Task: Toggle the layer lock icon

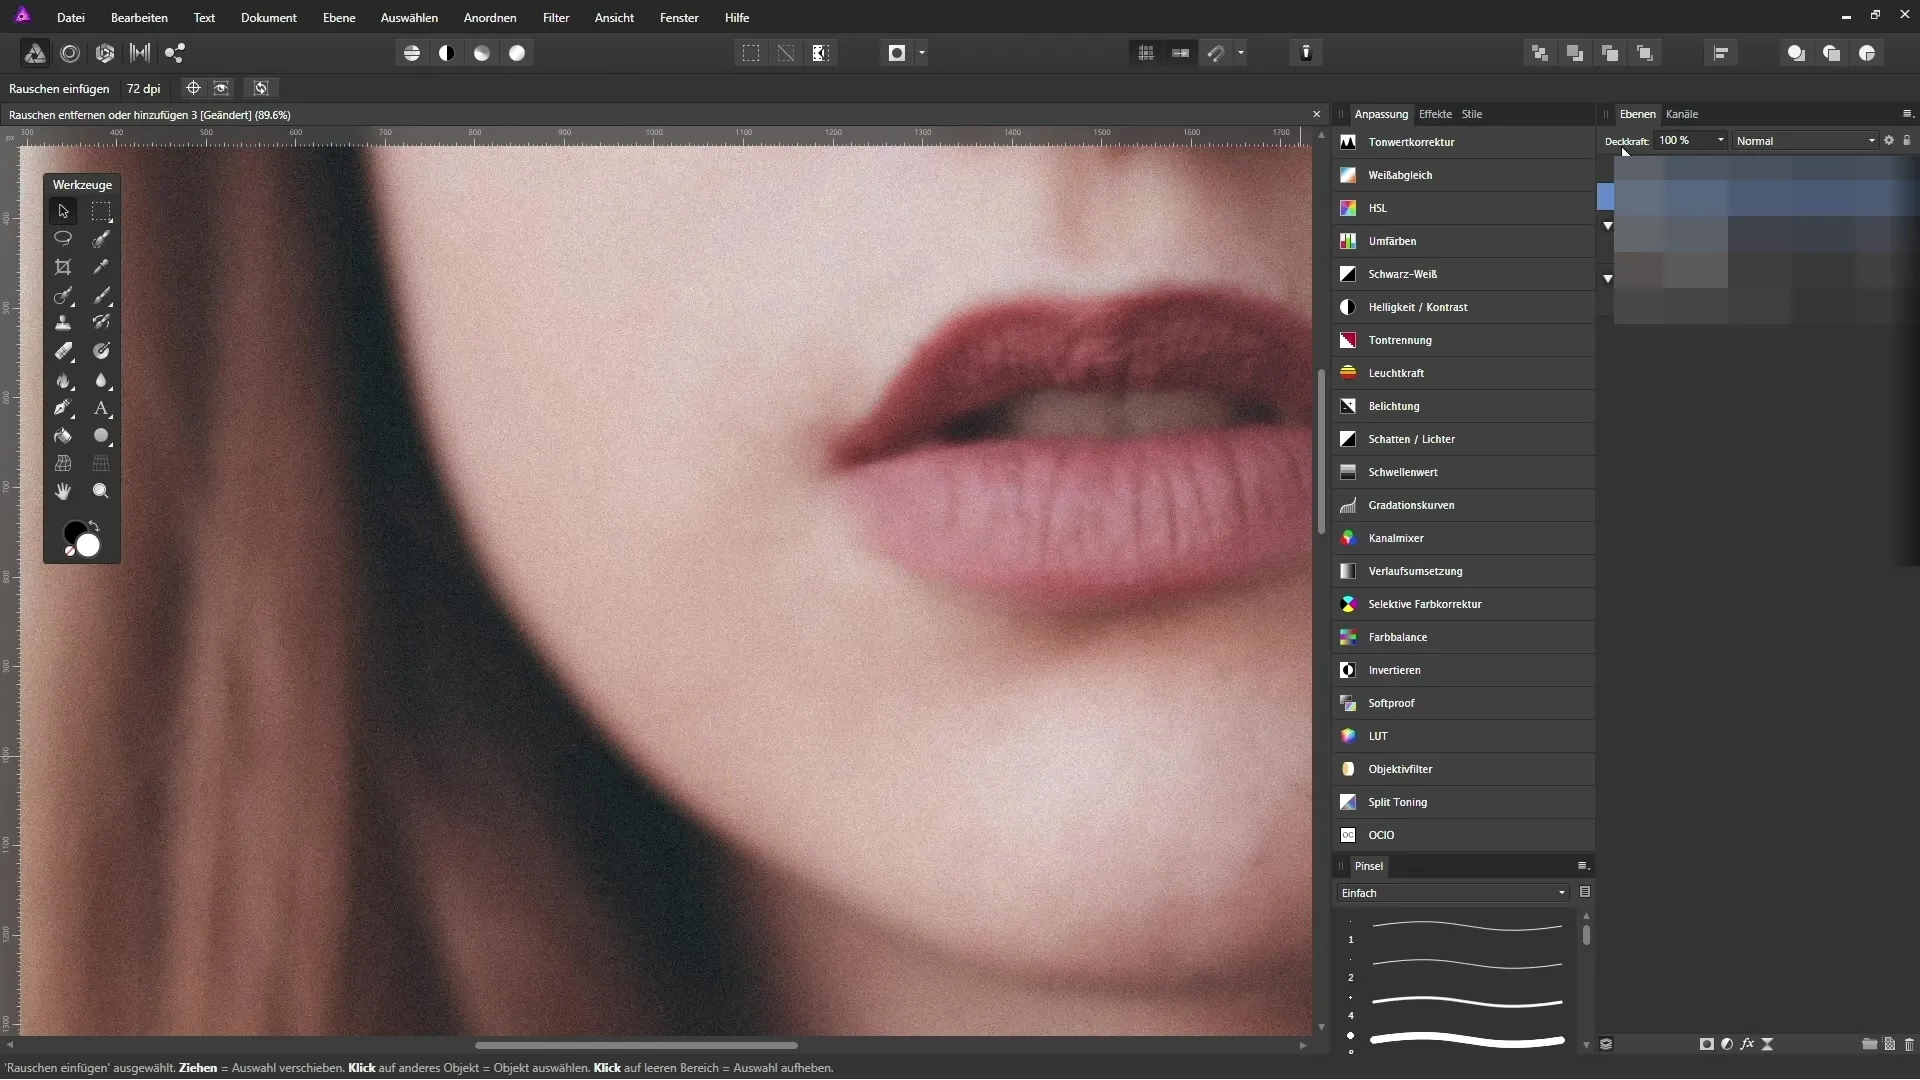Action: coord(1906,141)
